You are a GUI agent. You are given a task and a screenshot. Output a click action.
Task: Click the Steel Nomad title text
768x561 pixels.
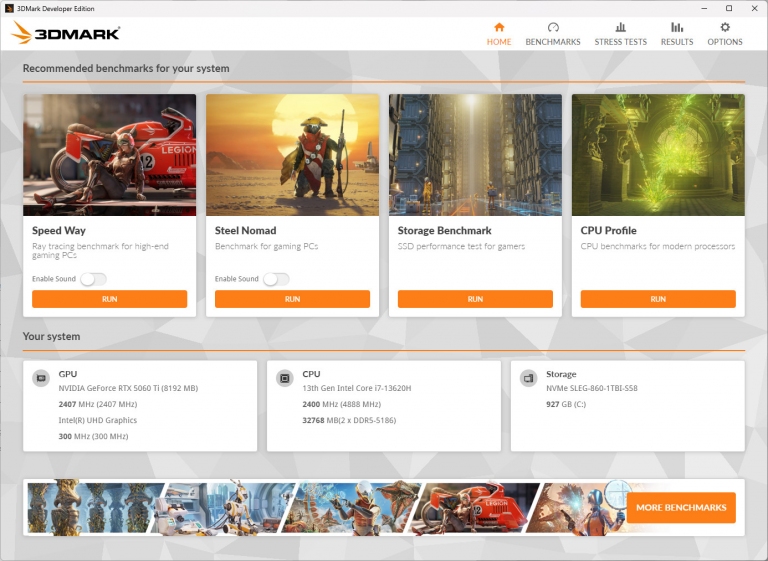245,230
